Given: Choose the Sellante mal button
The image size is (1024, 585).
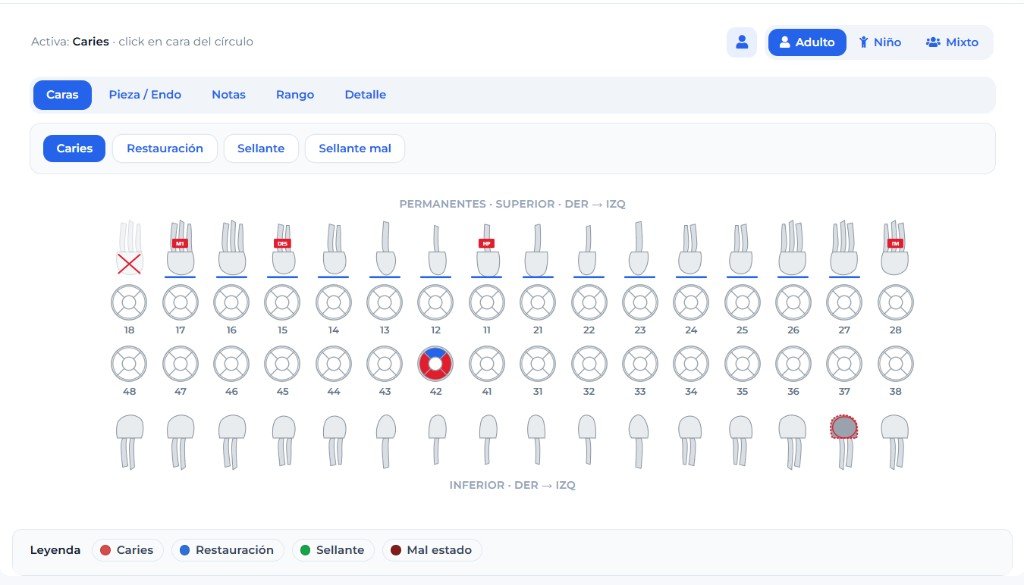Looking at the screenshot, I should tap(355, 148).
